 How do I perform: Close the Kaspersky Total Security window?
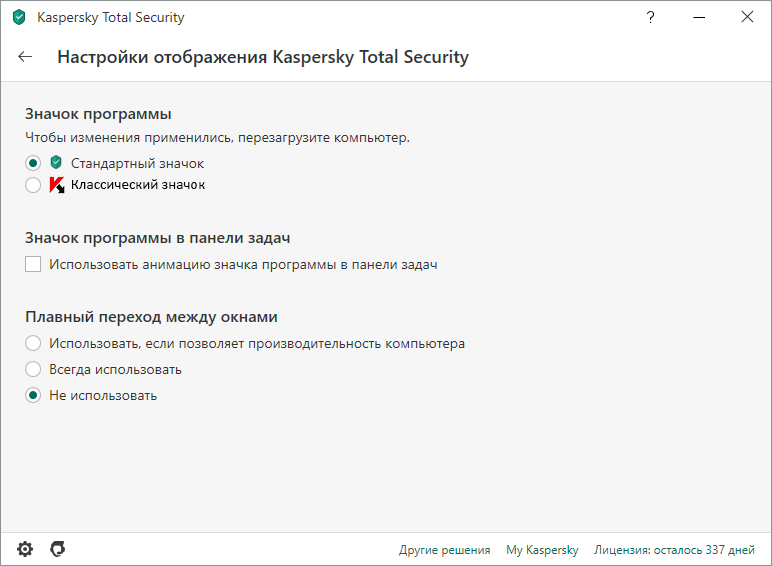[x=747, y=18]
